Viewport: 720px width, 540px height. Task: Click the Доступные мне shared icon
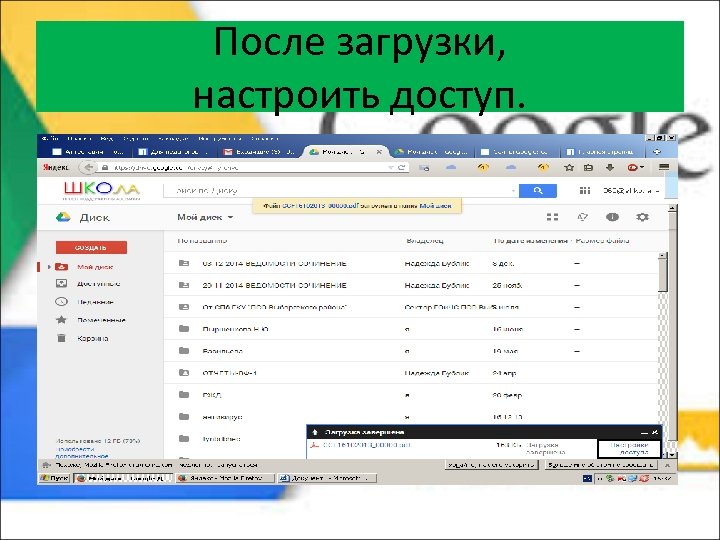pyautogui.click(x=61, y=283)
